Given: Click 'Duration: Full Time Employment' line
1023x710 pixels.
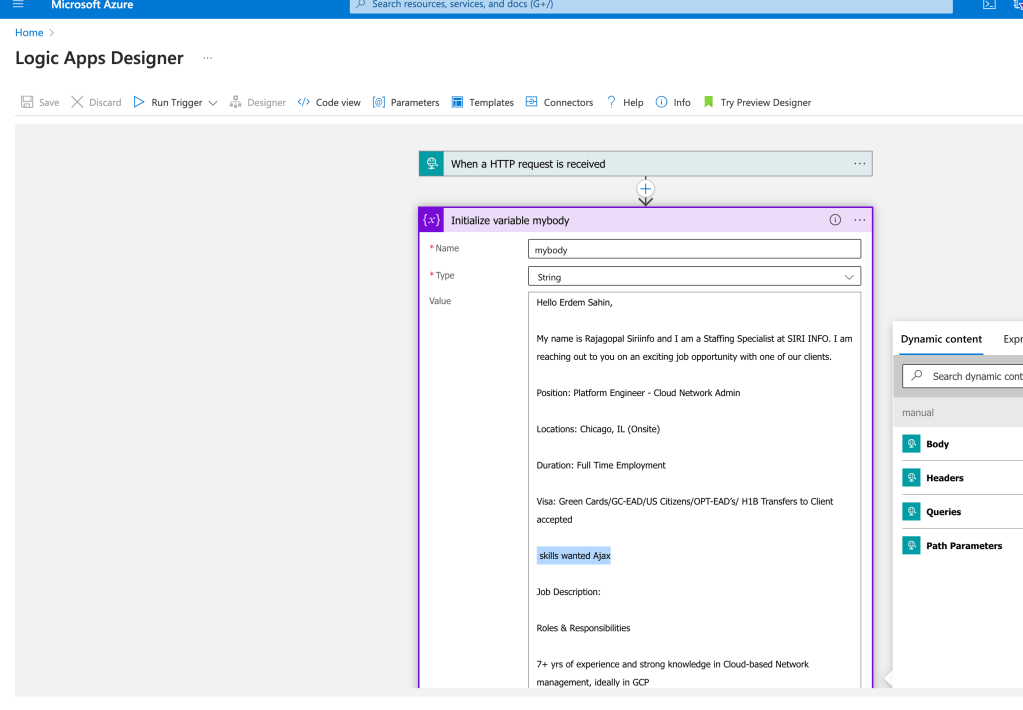Looking at the screenshot, I should pos(601,465).
